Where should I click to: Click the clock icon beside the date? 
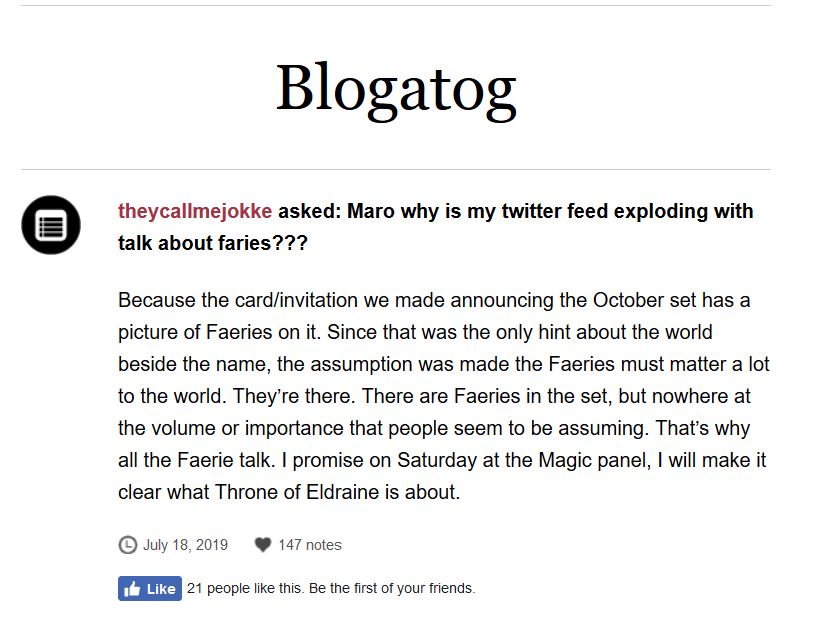(x=127, y=545)
